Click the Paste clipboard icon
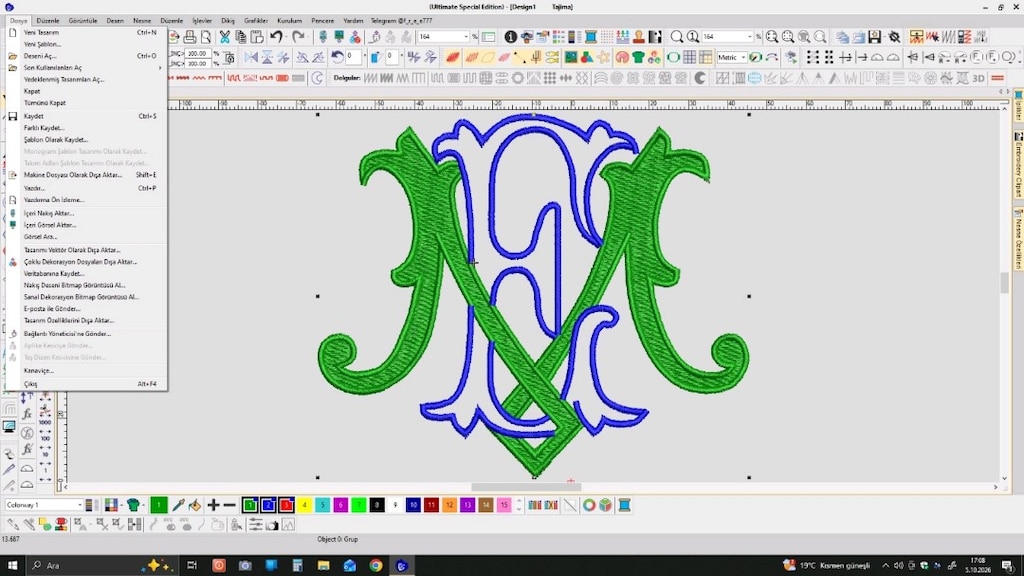Viewport: 1024px width, 576px height. [x=257, y=37]
